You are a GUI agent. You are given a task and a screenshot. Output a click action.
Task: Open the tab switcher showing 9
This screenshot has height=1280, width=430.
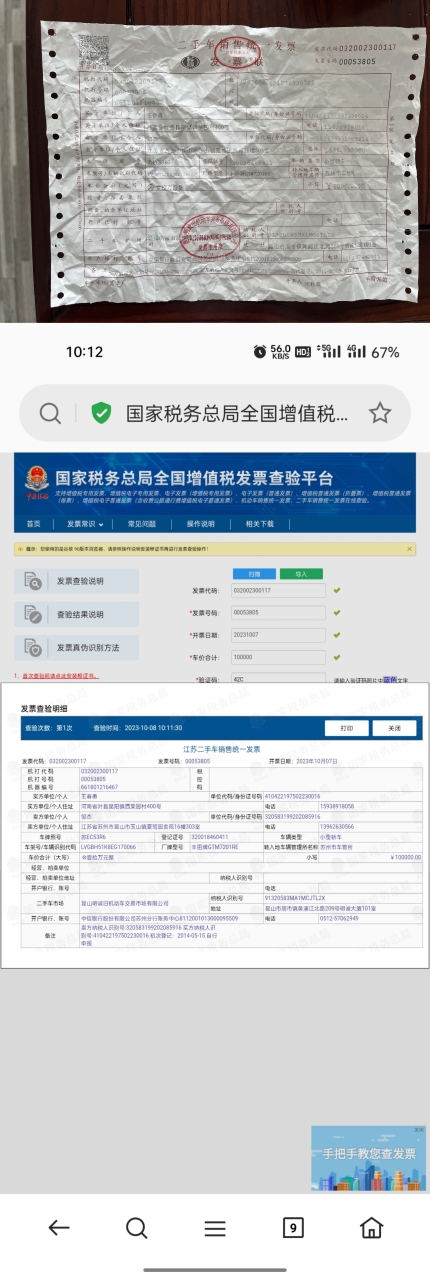[293, 1228]
